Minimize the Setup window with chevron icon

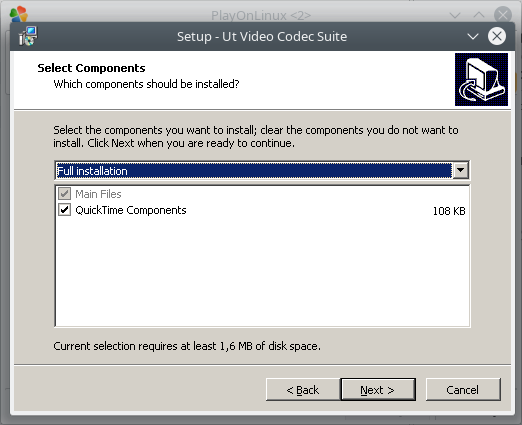click(x=473, y=36)
